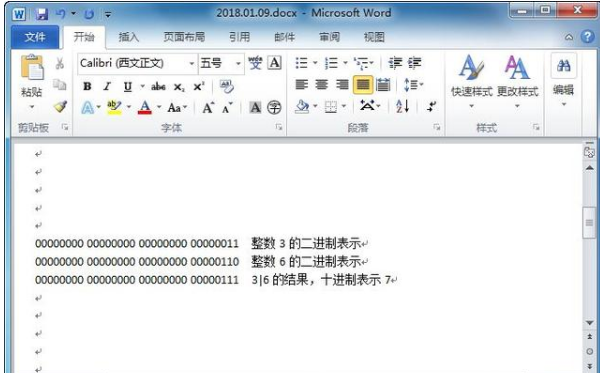Viewport: 600px width, 373px height.
Task: Apply red font color A
Action: [x=145, y=108]
